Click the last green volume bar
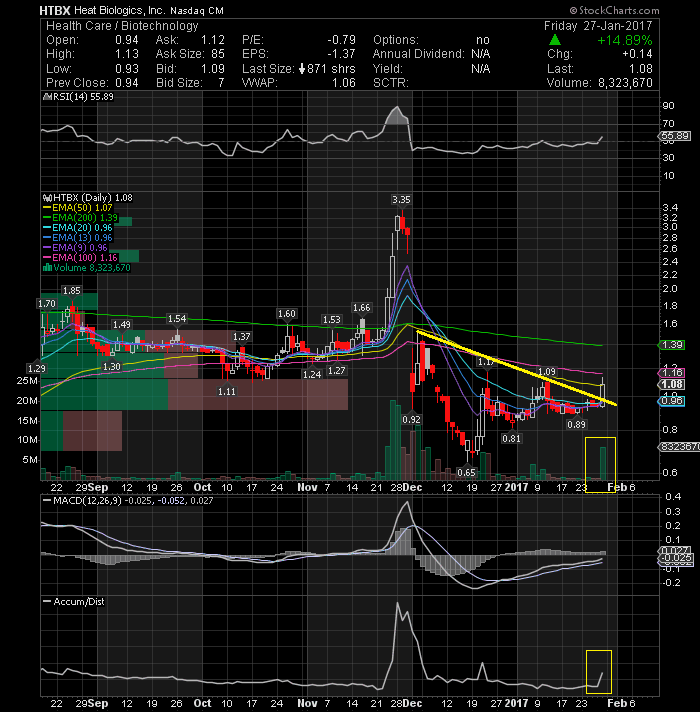This screenshot has width=700, height=712. point(603,463)
